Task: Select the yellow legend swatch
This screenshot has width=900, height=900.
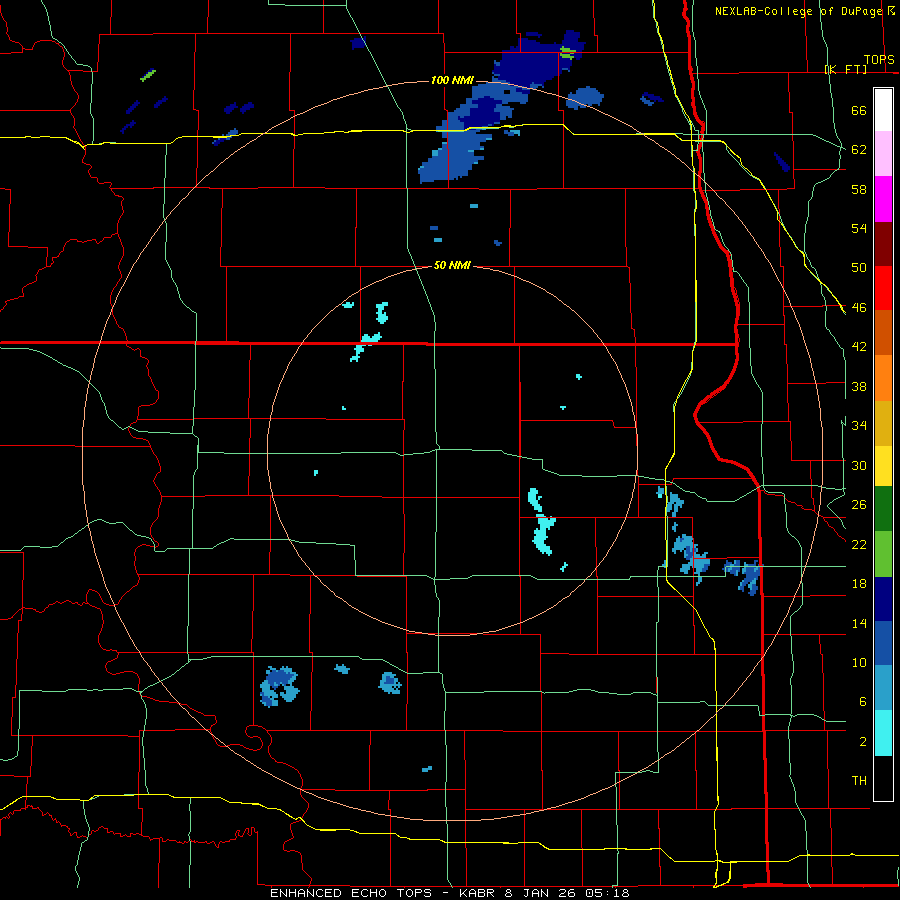Action: [x=883, y=466]
